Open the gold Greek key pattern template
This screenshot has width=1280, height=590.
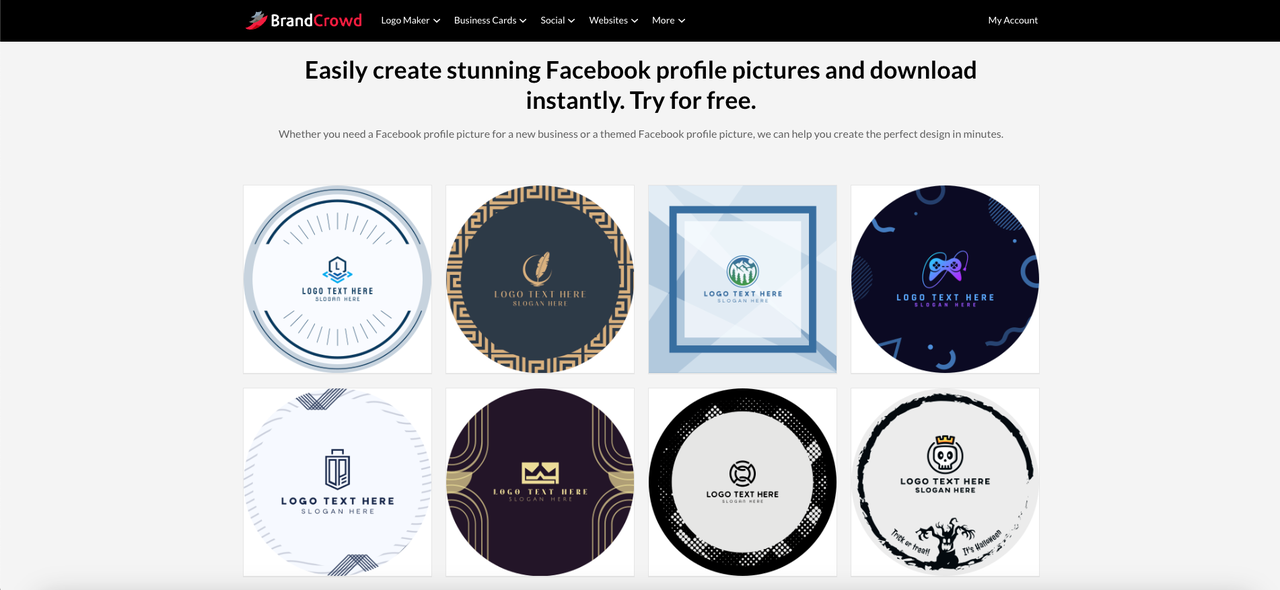tap(540, 279)
